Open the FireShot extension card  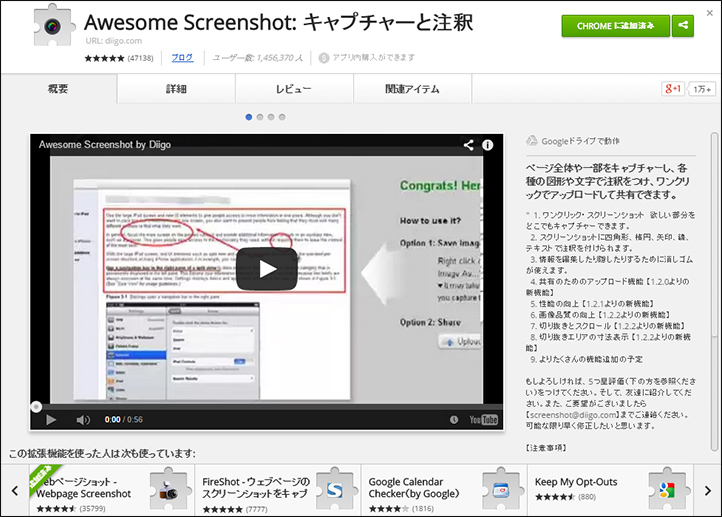pos(278,490)
